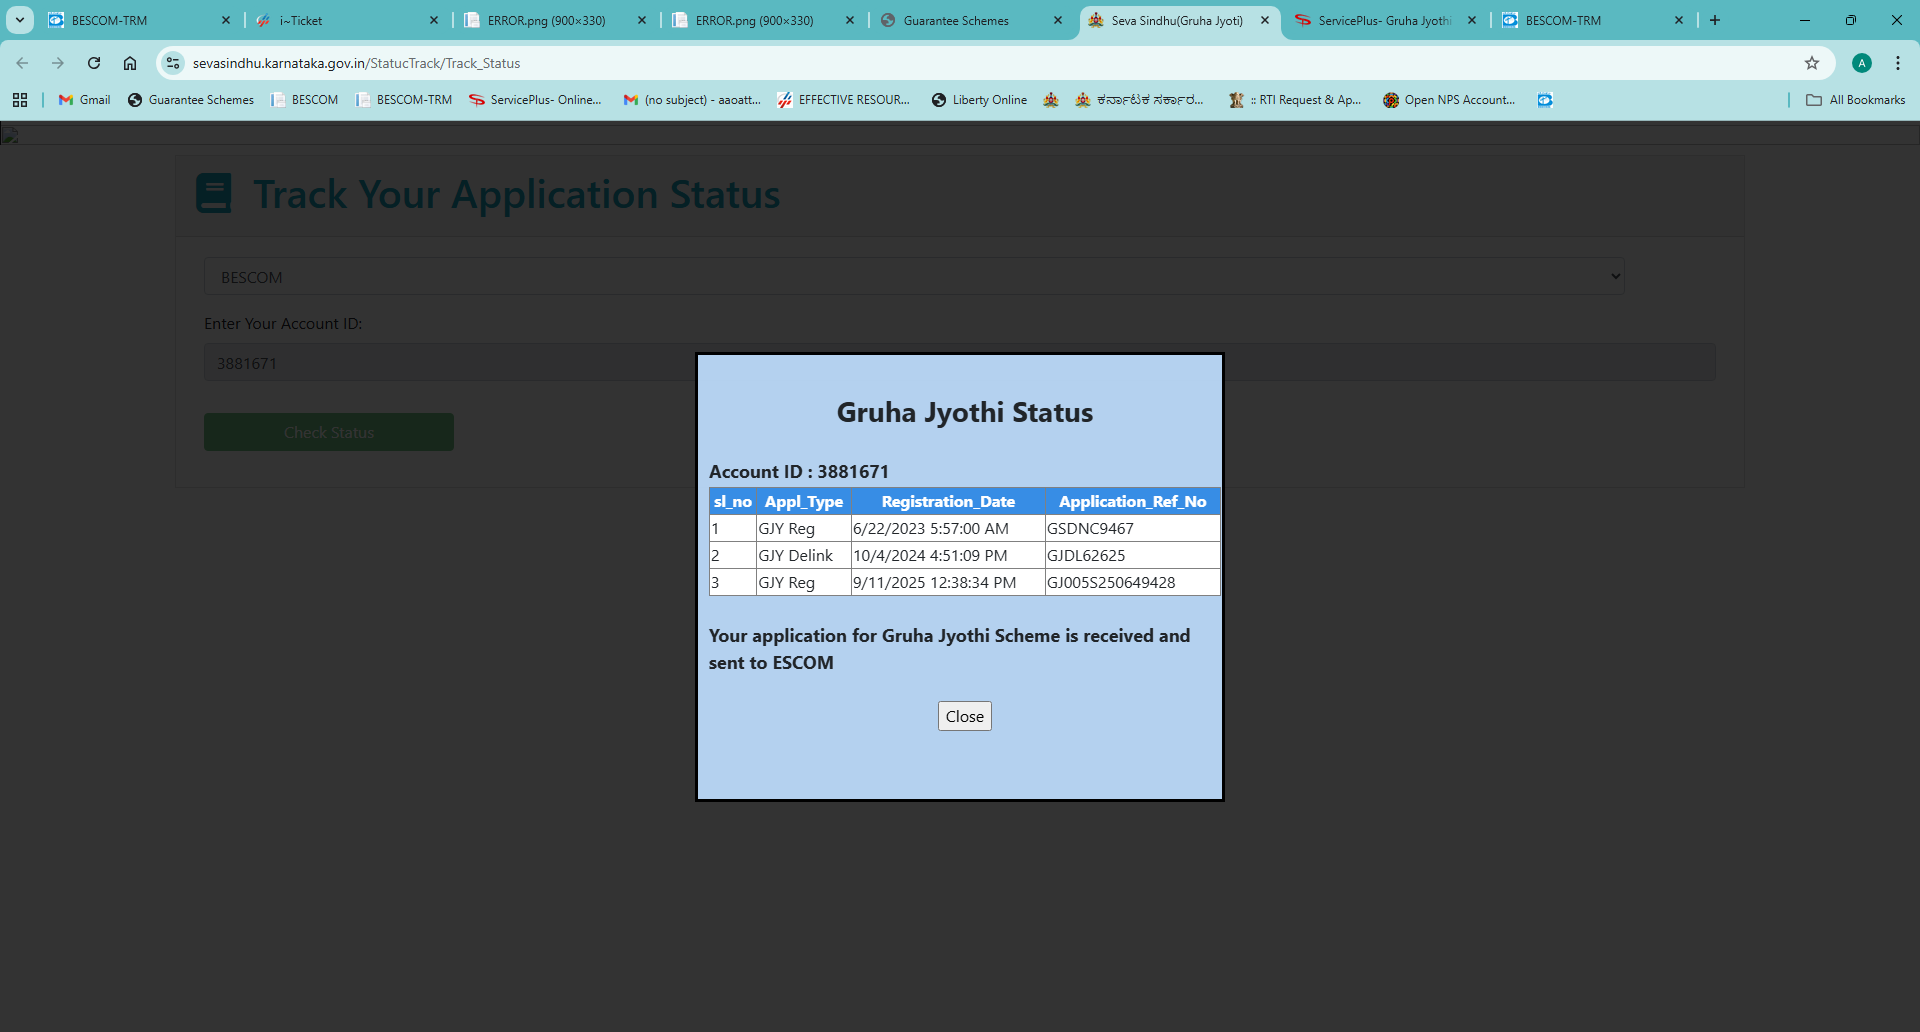The height and width of the screenshot is (1032, 1920).
Task: Open the Chrome three-dot menu
Action: point(1897,63)
